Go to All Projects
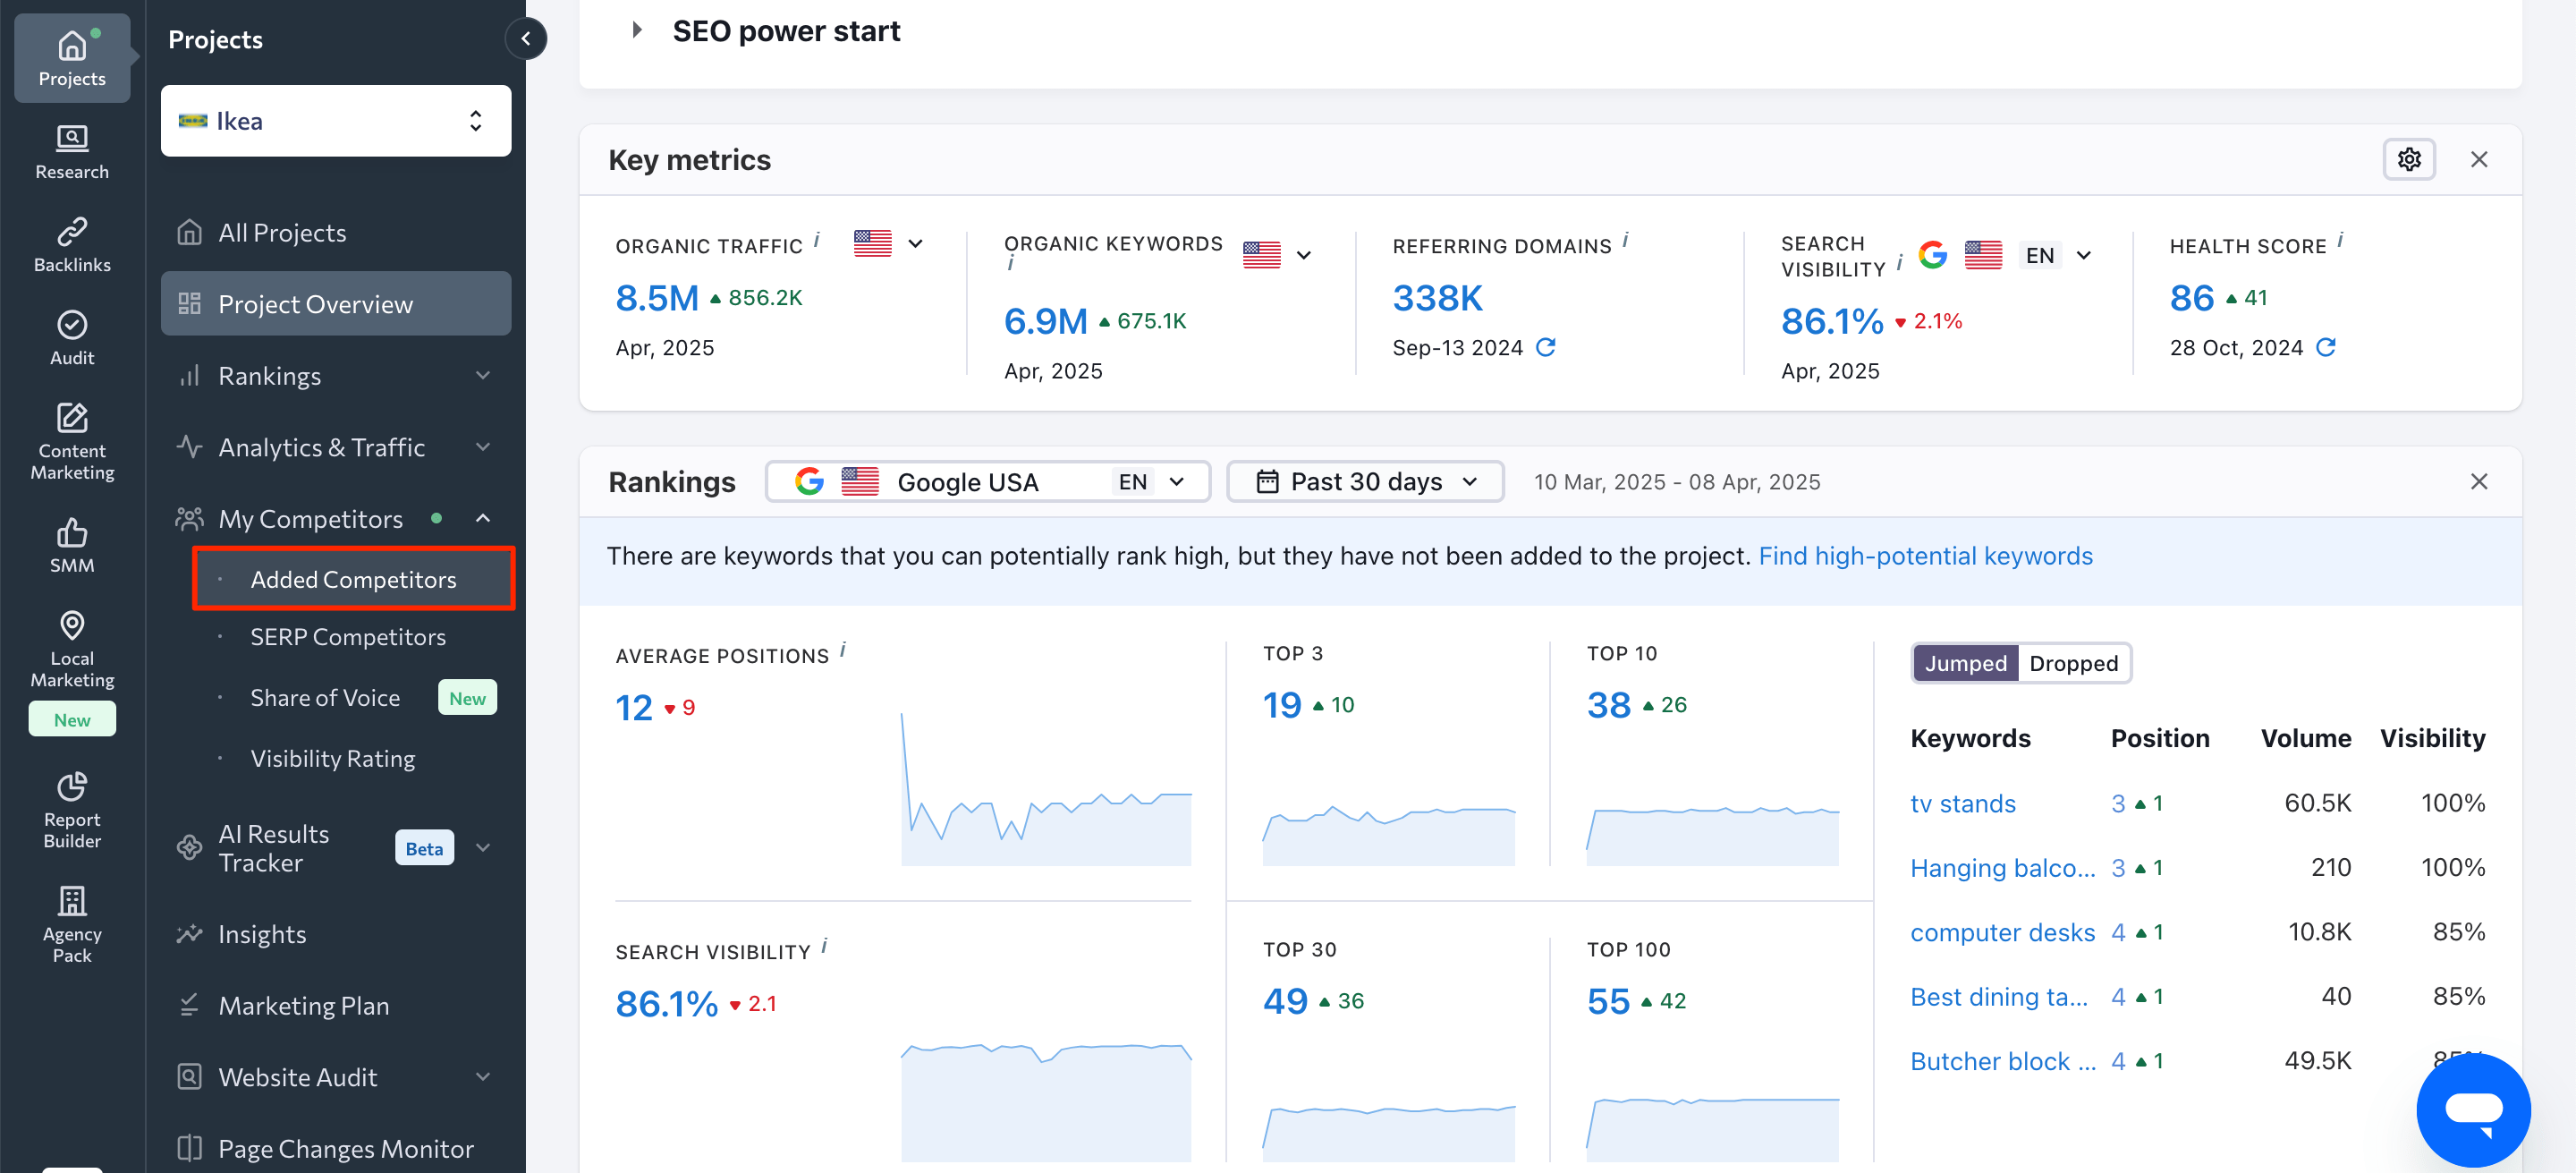2576x1173 pixels. [x=335, y=232]
